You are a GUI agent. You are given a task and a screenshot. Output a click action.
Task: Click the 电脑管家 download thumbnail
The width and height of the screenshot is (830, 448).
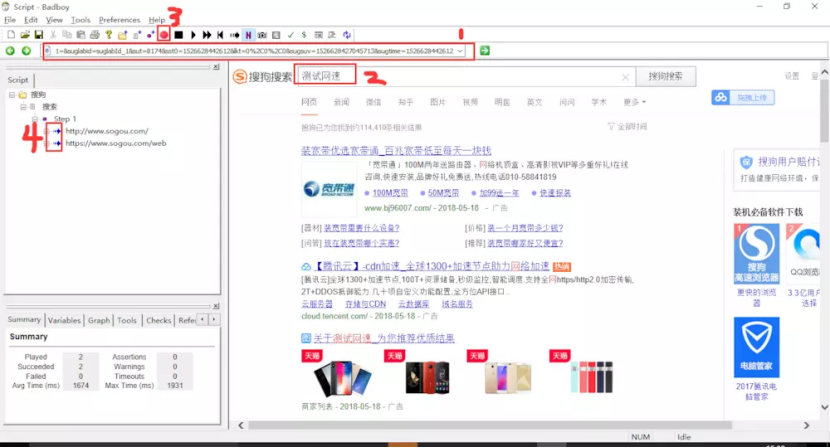coord(756,347)
